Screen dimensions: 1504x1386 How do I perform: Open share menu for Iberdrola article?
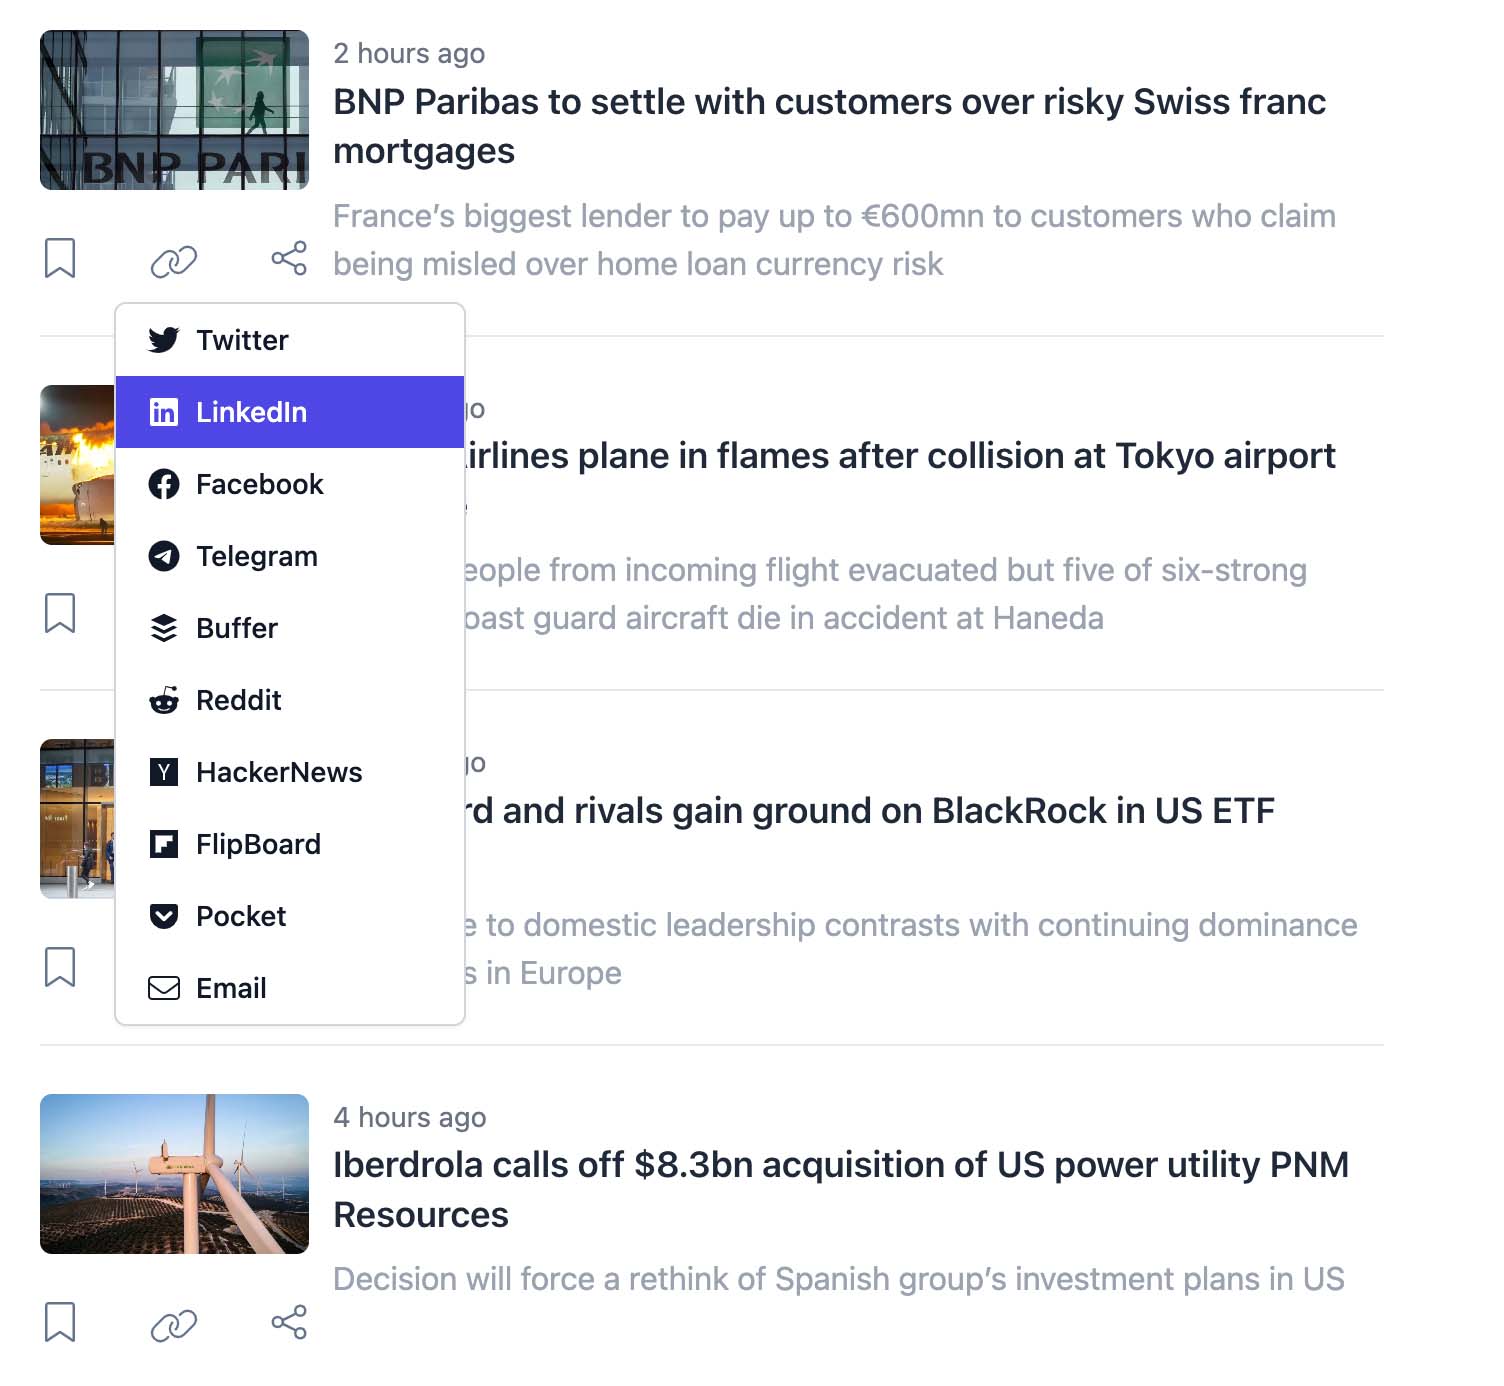pos(289,1322)
